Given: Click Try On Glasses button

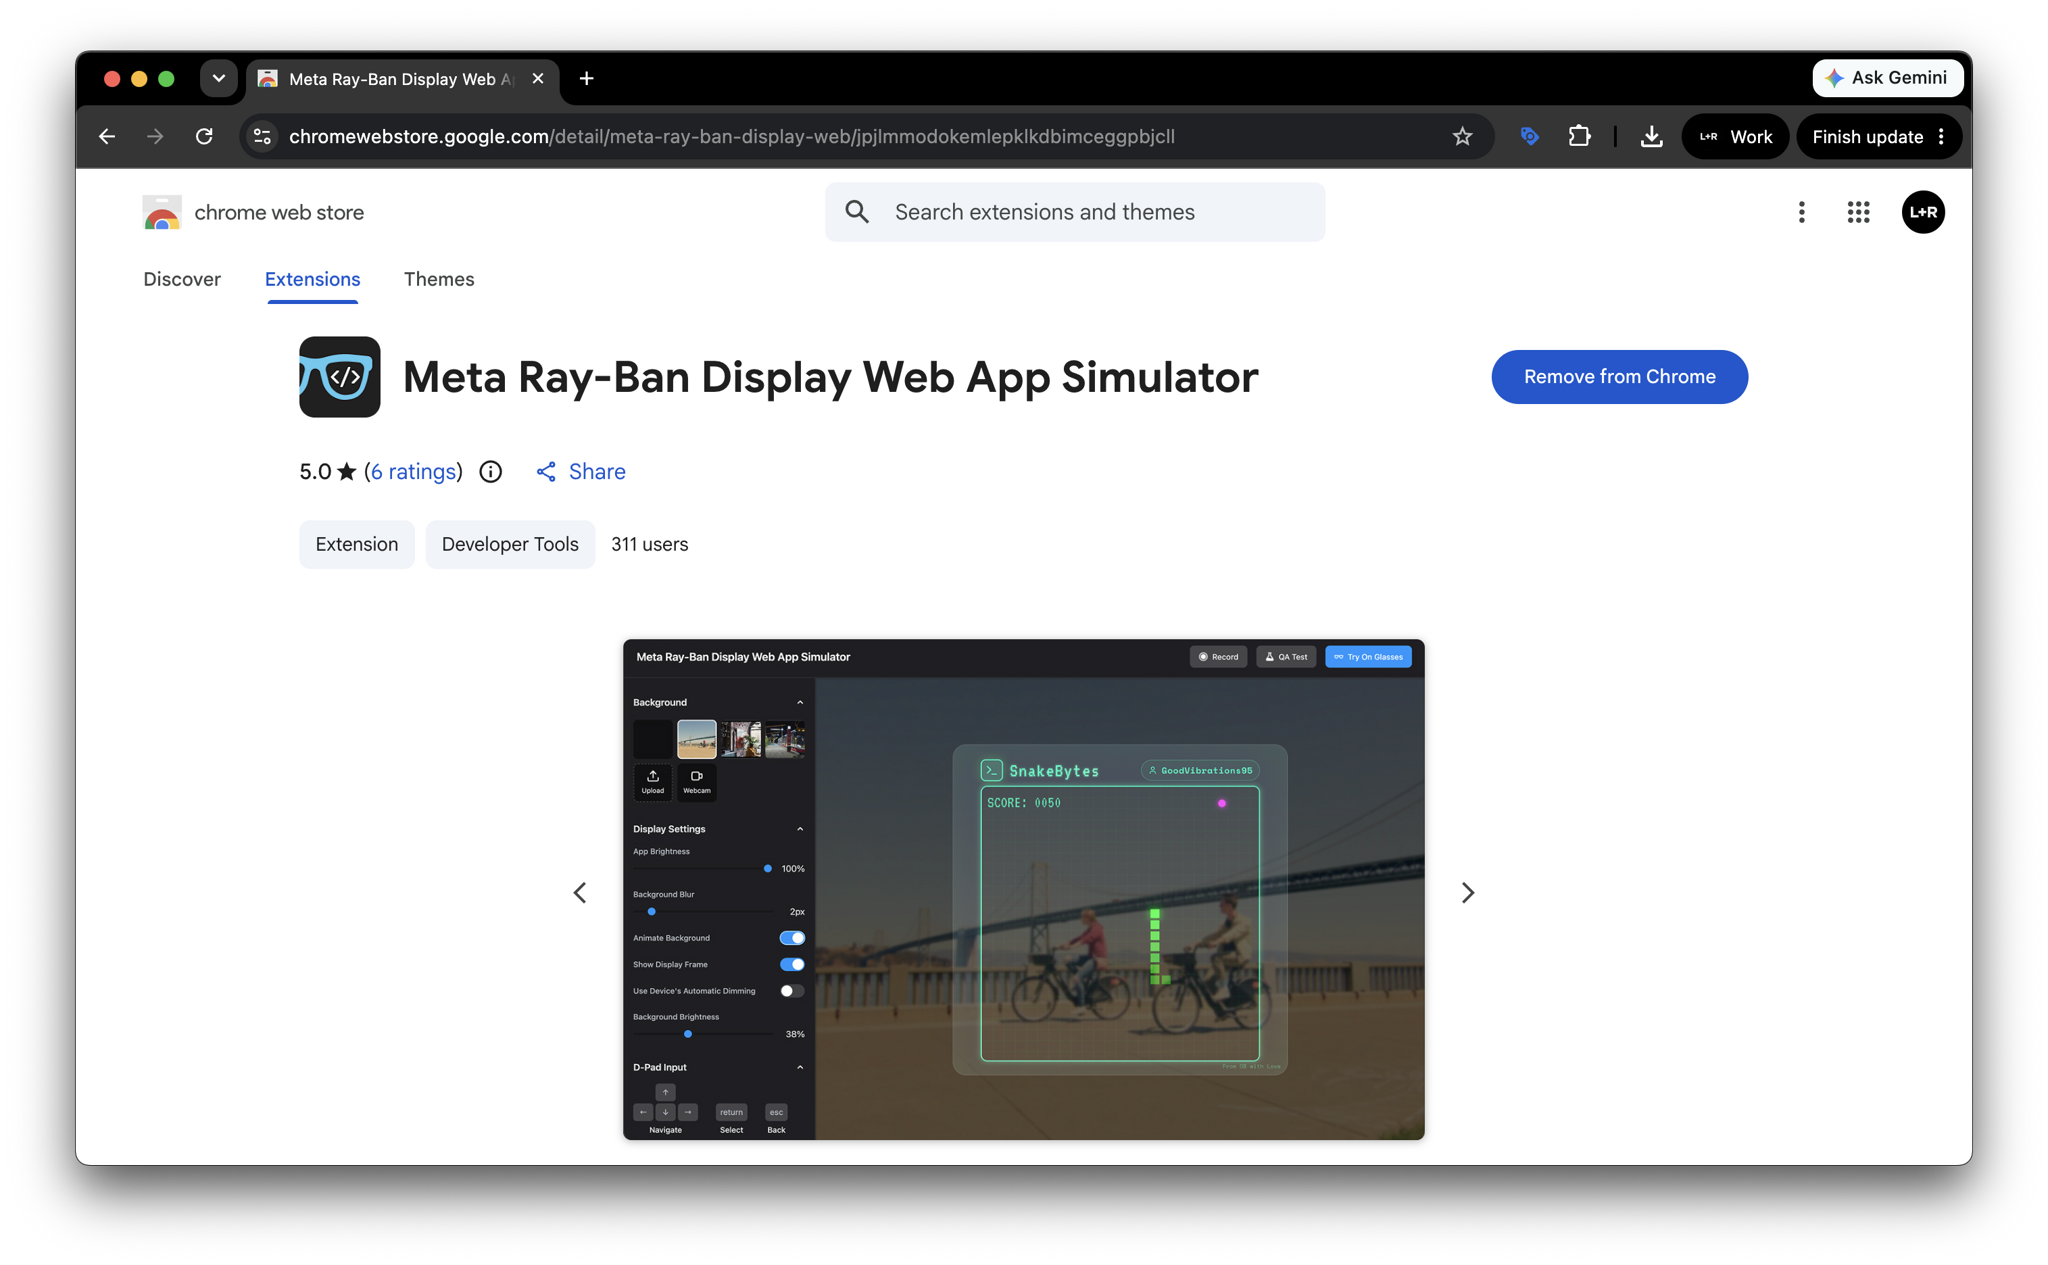Looking at the screenshot, I should click(1368, 657).
